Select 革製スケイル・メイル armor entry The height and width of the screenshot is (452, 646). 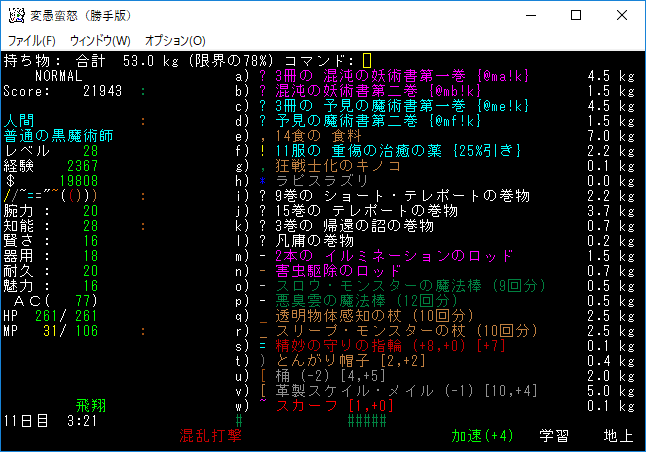coord(360,390)
